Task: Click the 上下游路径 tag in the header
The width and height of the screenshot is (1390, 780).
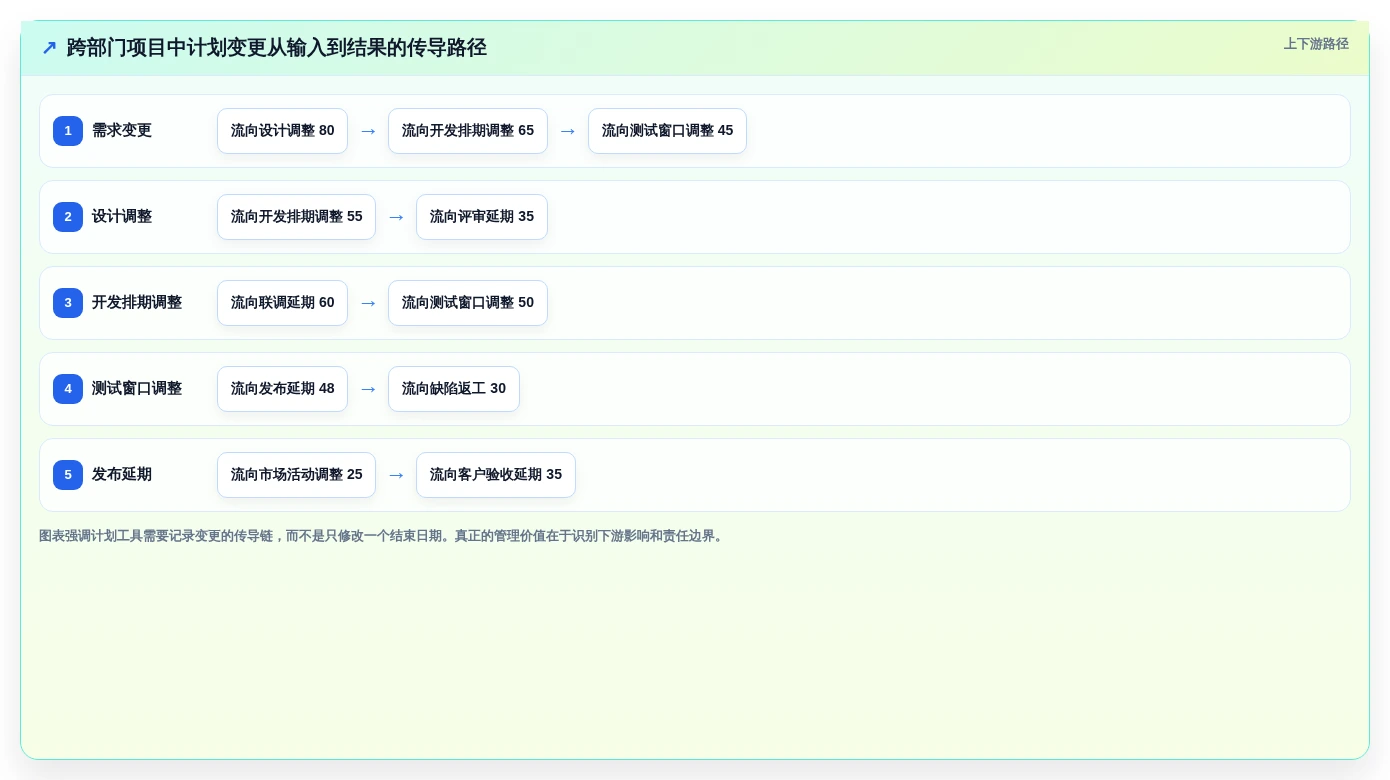Action: tap(1316, 44)
